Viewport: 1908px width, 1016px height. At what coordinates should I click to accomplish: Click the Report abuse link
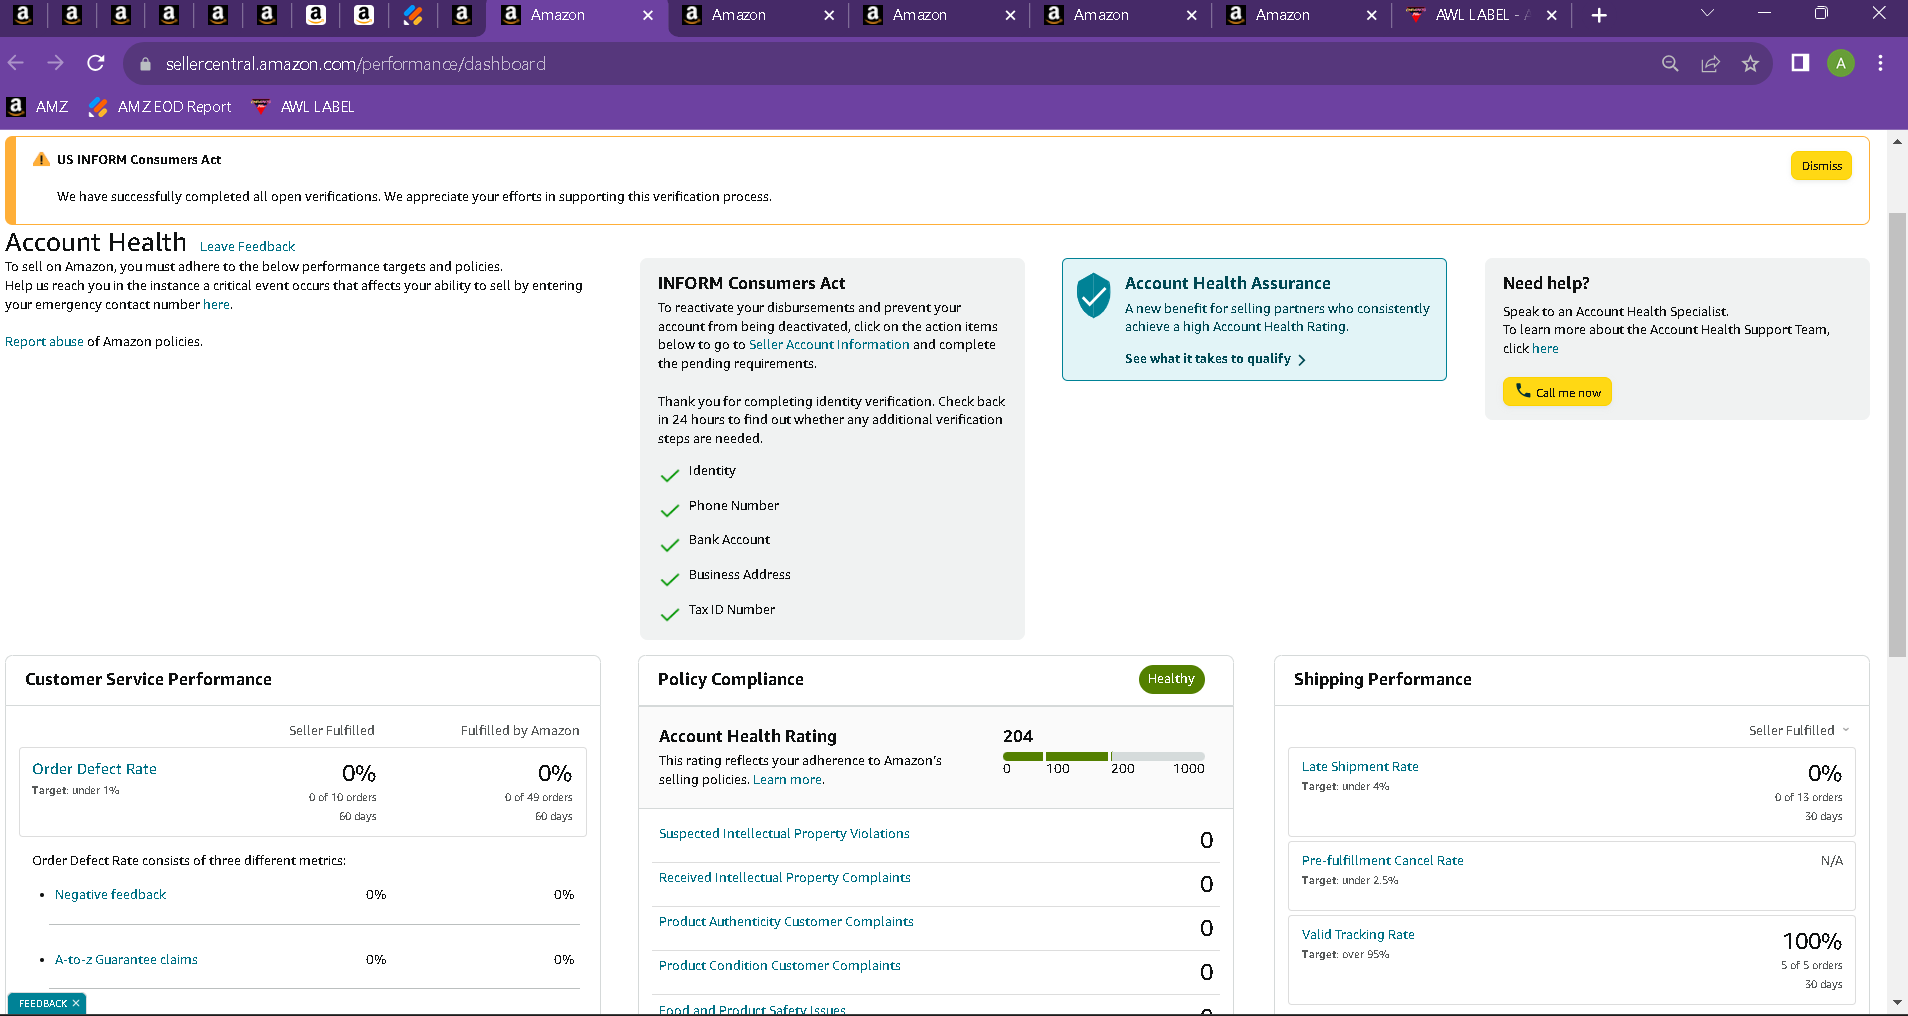(x=44, y=341)
